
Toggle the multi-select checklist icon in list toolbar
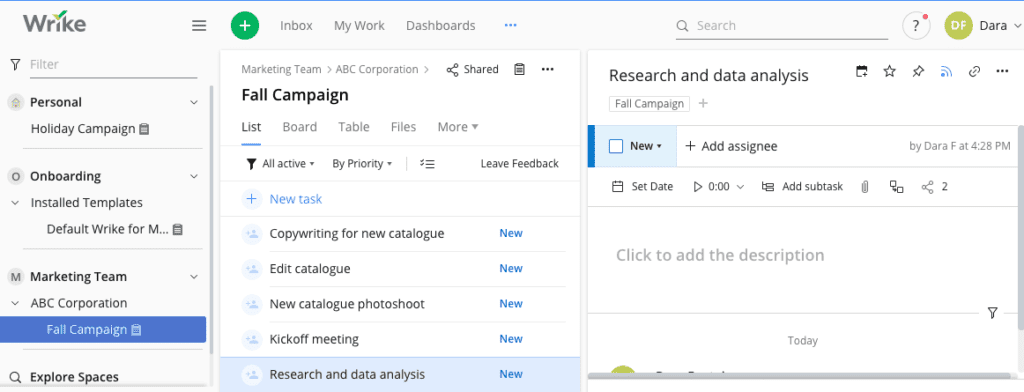428,163
